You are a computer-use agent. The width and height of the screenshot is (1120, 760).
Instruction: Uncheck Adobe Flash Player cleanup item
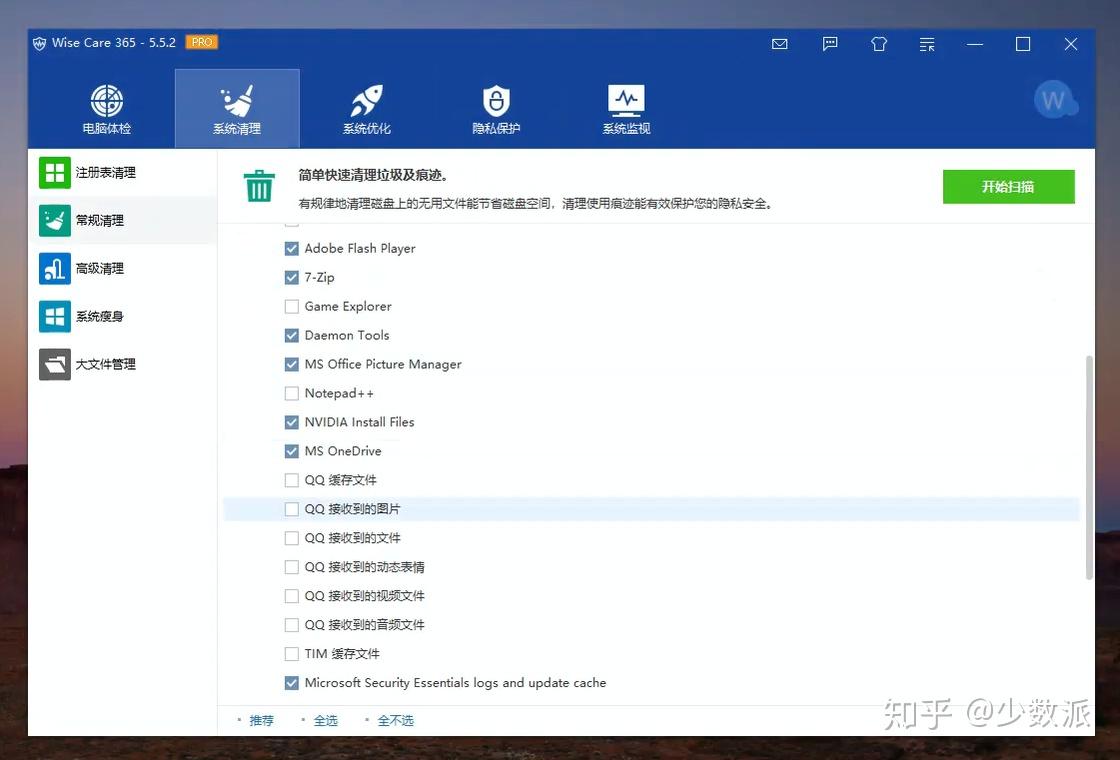click(x=290, y=248)
